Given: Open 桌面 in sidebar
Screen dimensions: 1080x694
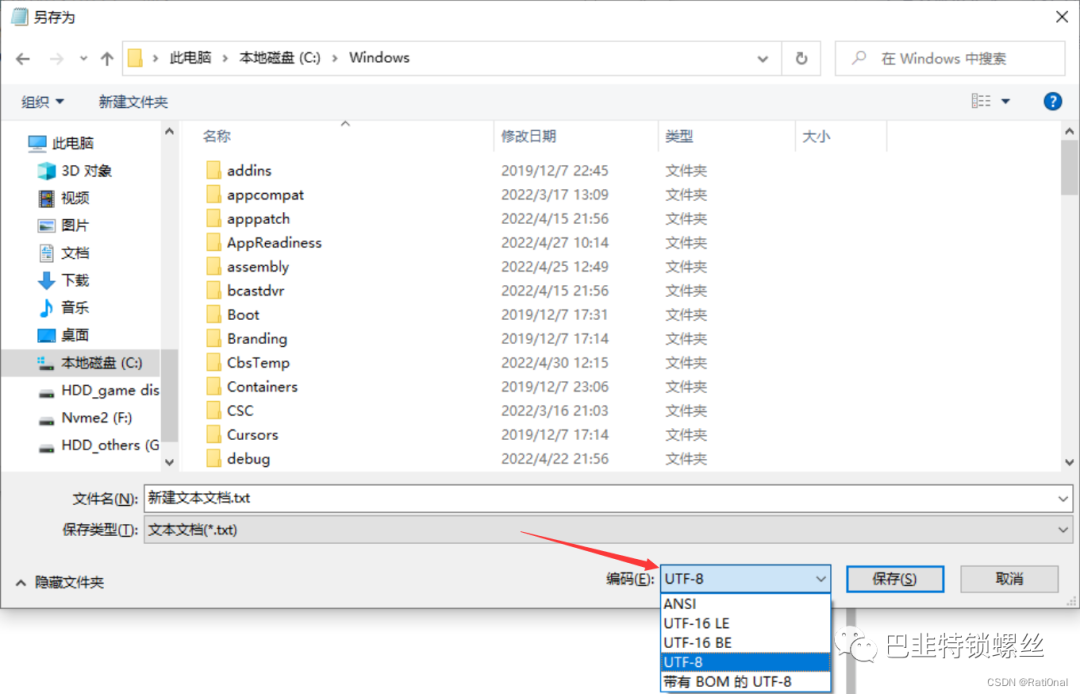Looking at the screenshot, I should [x=64, y=335].
